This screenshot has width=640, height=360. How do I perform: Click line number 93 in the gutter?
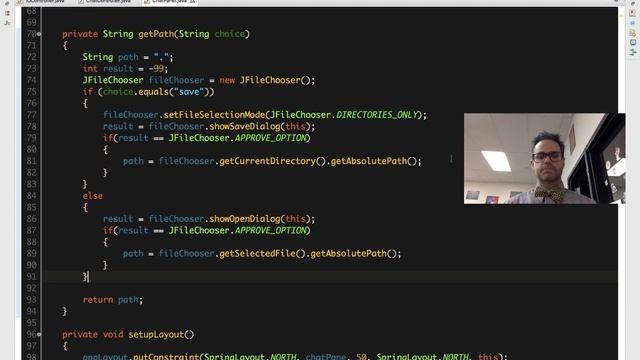[x=31, y=300]
